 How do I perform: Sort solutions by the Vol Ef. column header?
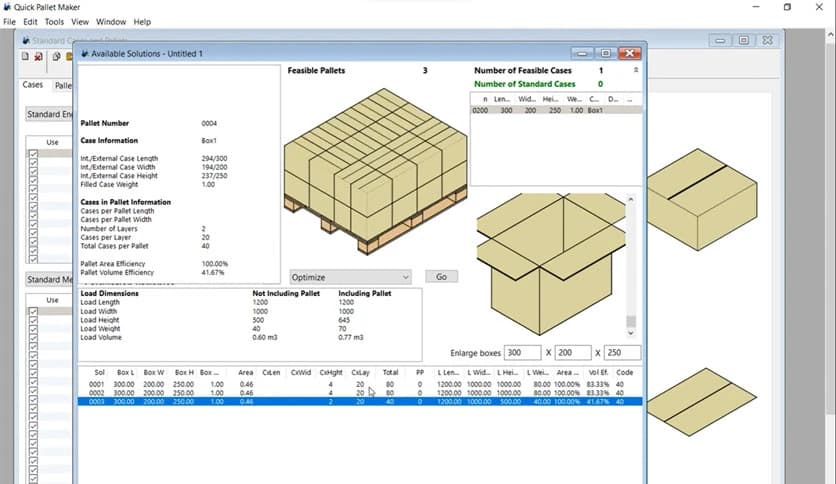(599, 373)
